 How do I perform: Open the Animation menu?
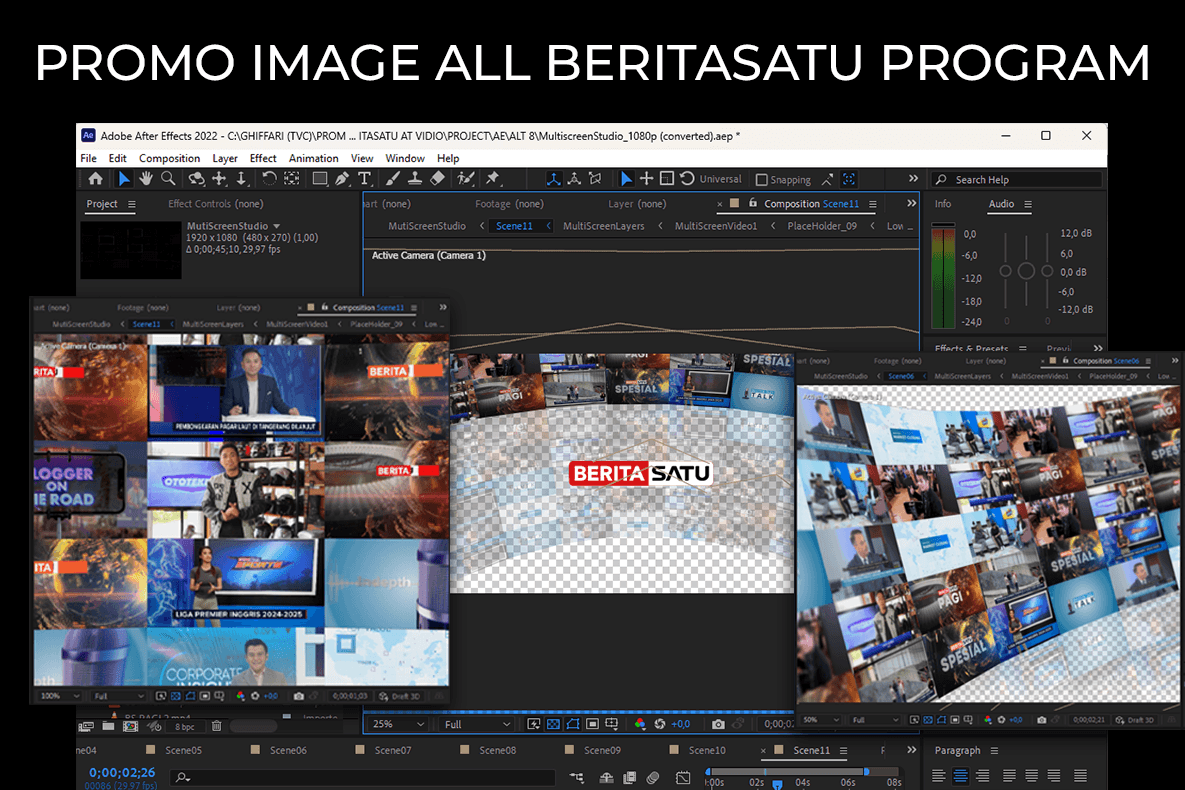point(313,158)
